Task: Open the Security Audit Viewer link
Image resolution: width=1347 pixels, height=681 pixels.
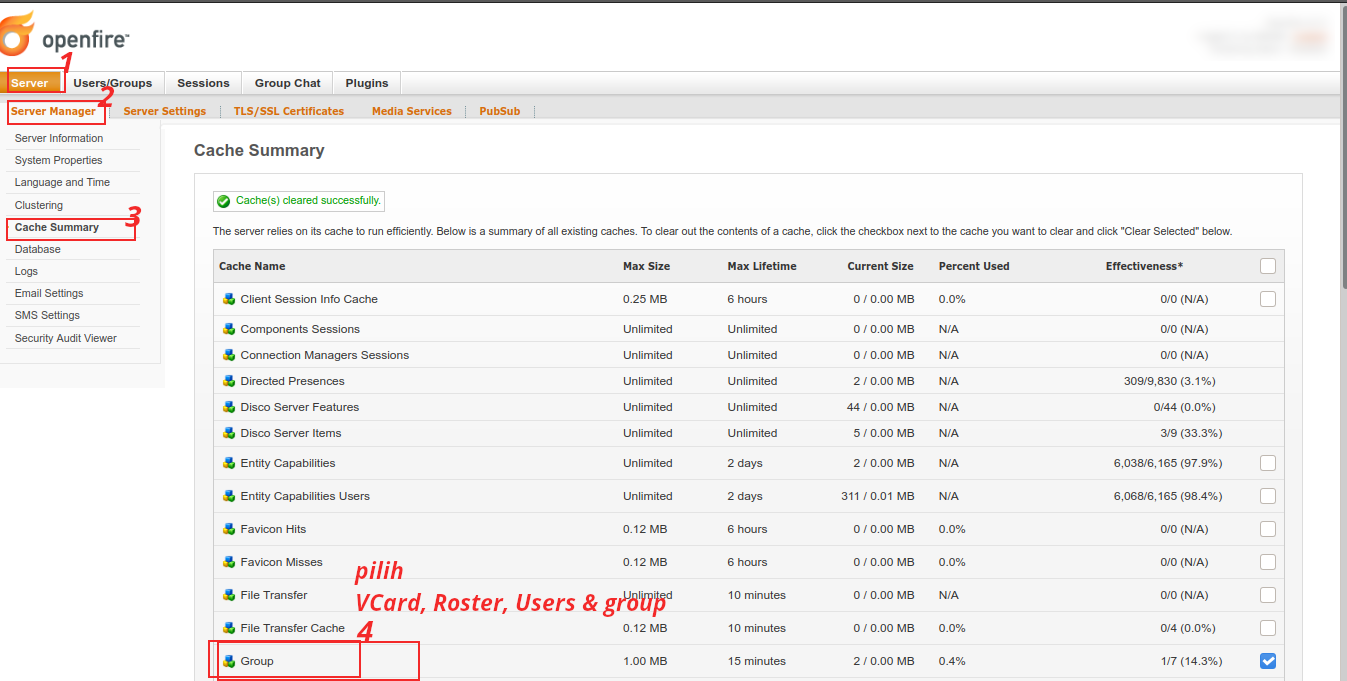Action: (66, 338)
